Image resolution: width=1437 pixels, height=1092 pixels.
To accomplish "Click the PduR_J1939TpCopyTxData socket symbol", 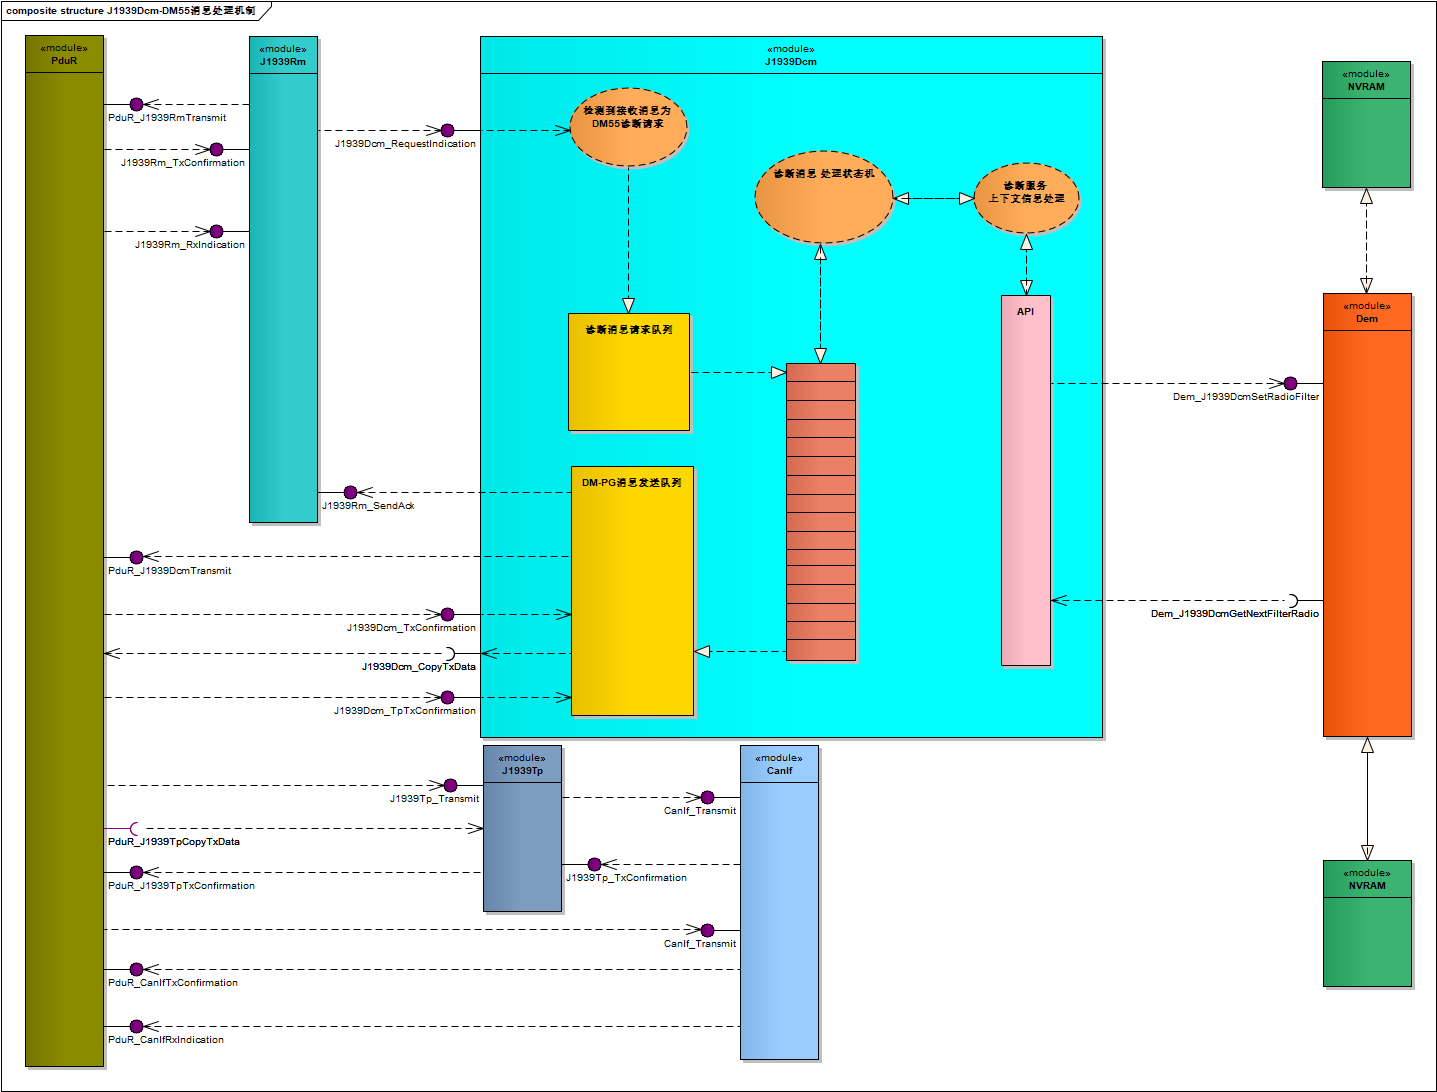I will click(x=135, y=828).
